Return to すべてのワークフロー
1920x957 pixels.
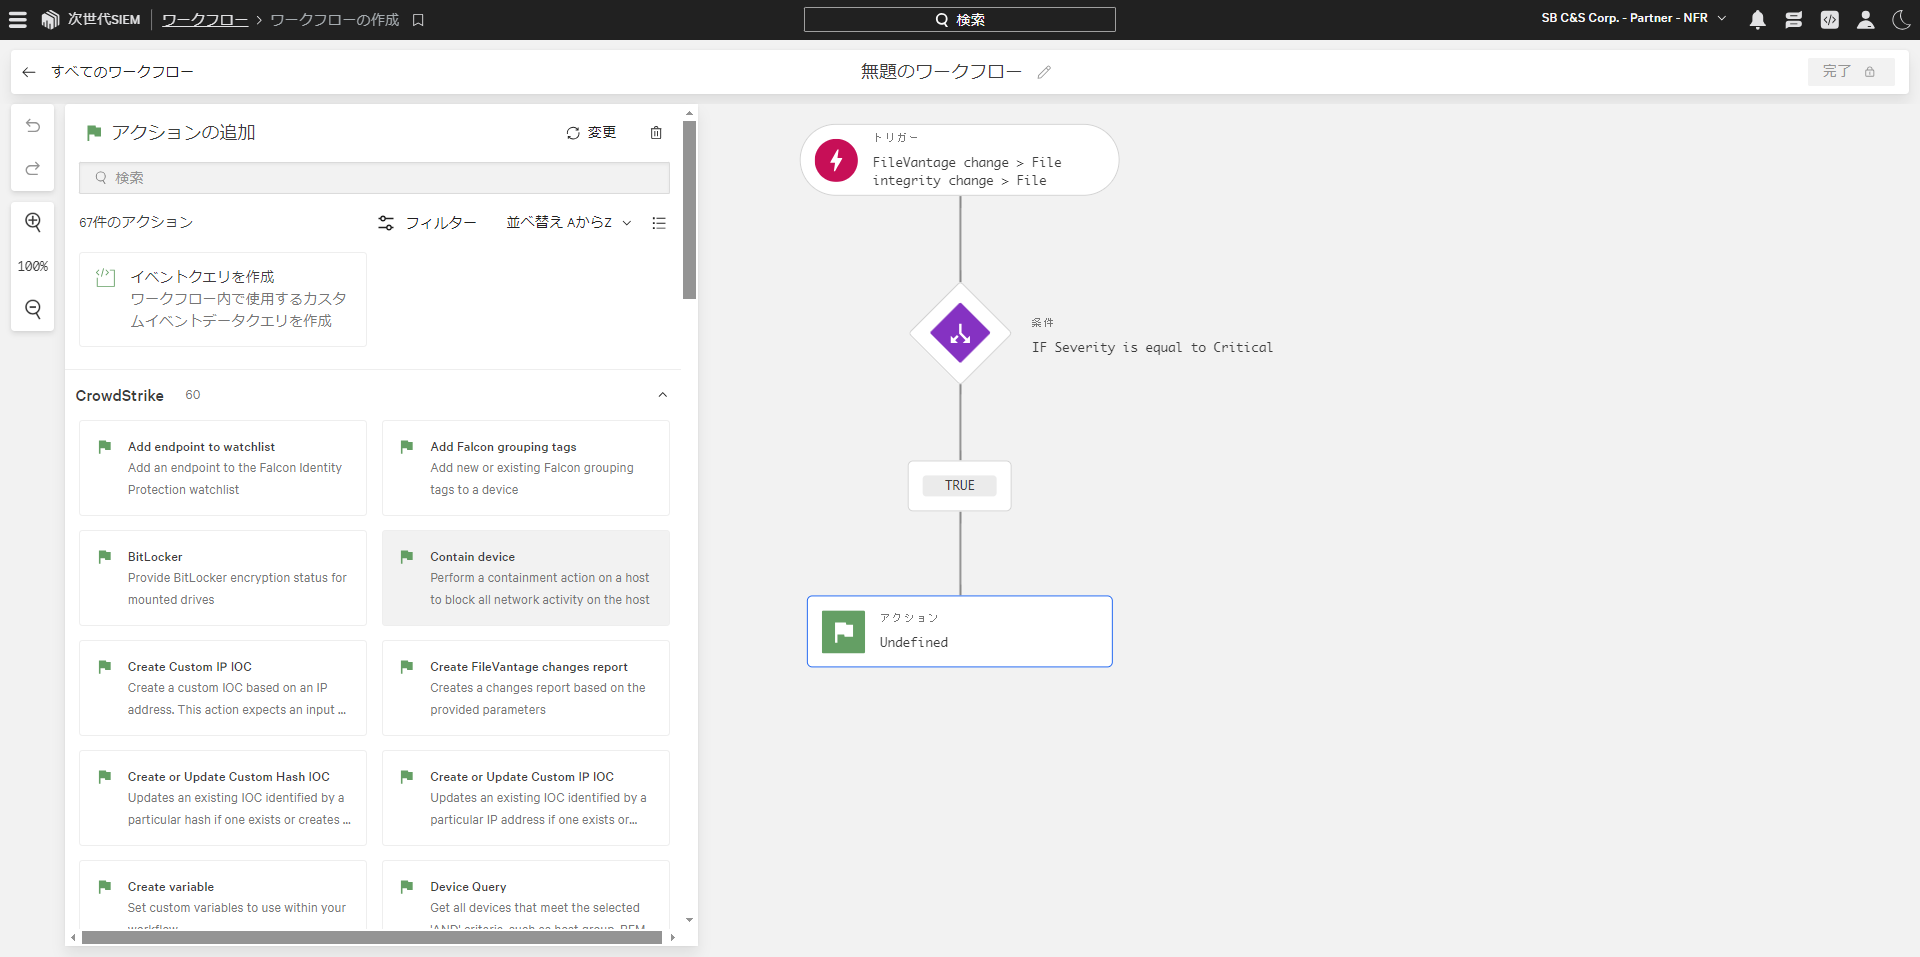coord(122,72)
